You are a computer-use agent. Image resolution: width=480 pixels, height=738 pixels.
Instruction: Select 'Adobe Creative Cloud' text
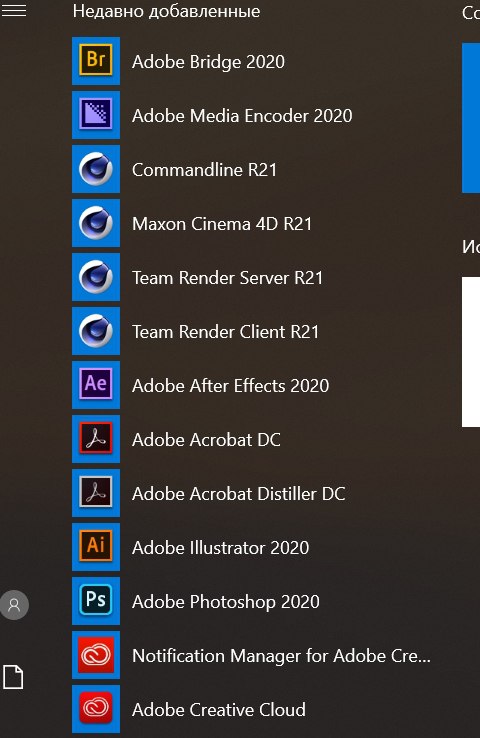pyautogui.click(x=219, y=710)
